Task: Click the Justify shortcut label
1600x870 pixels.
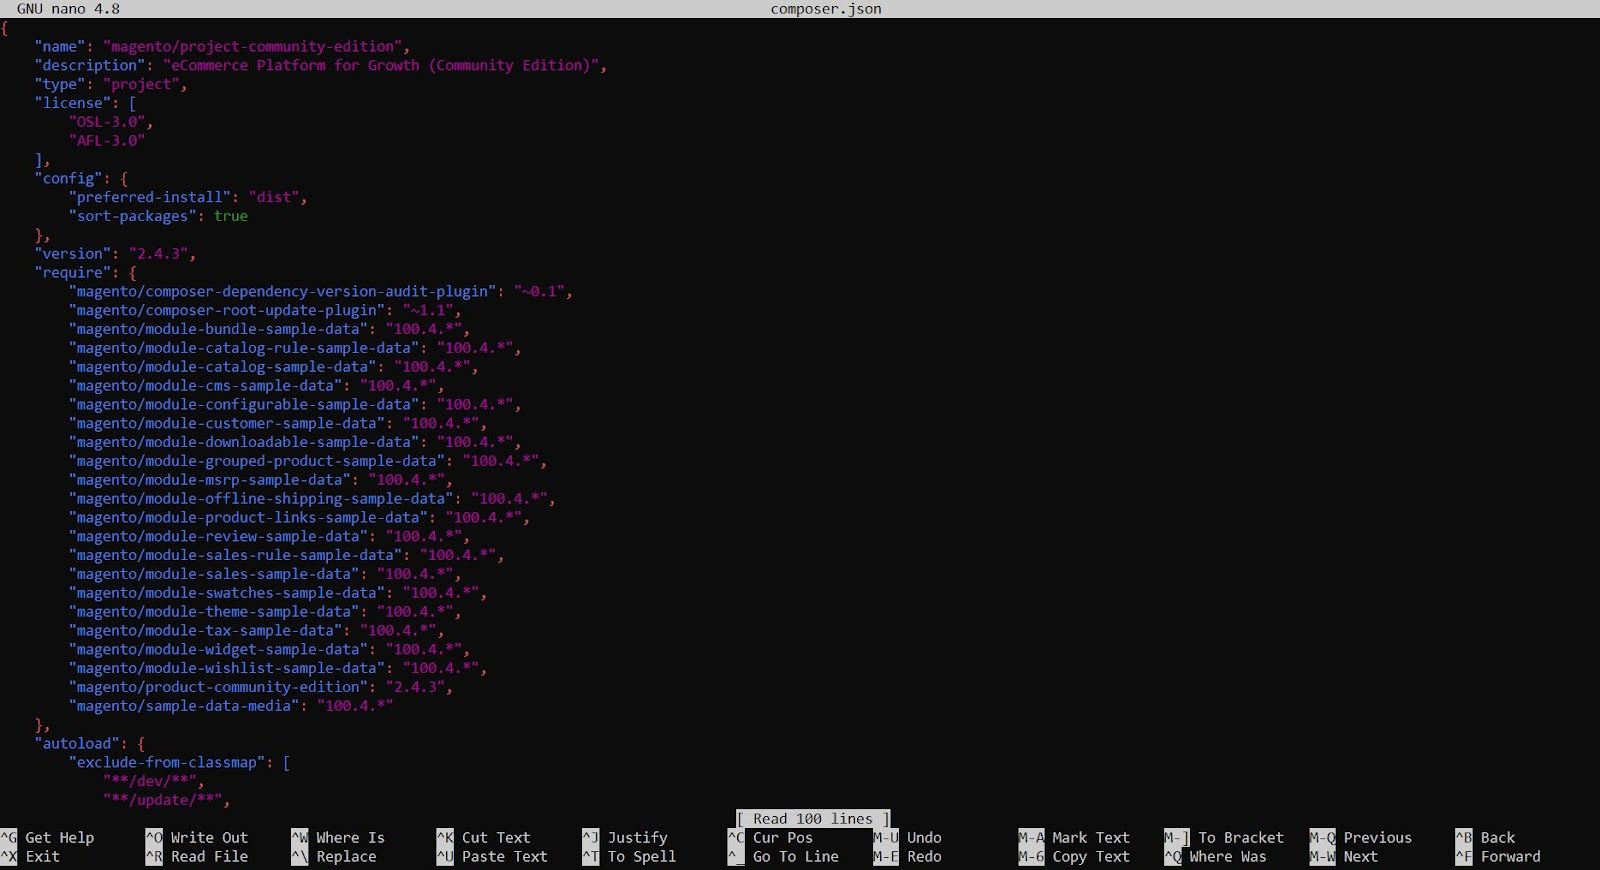Action: (637, 838)
